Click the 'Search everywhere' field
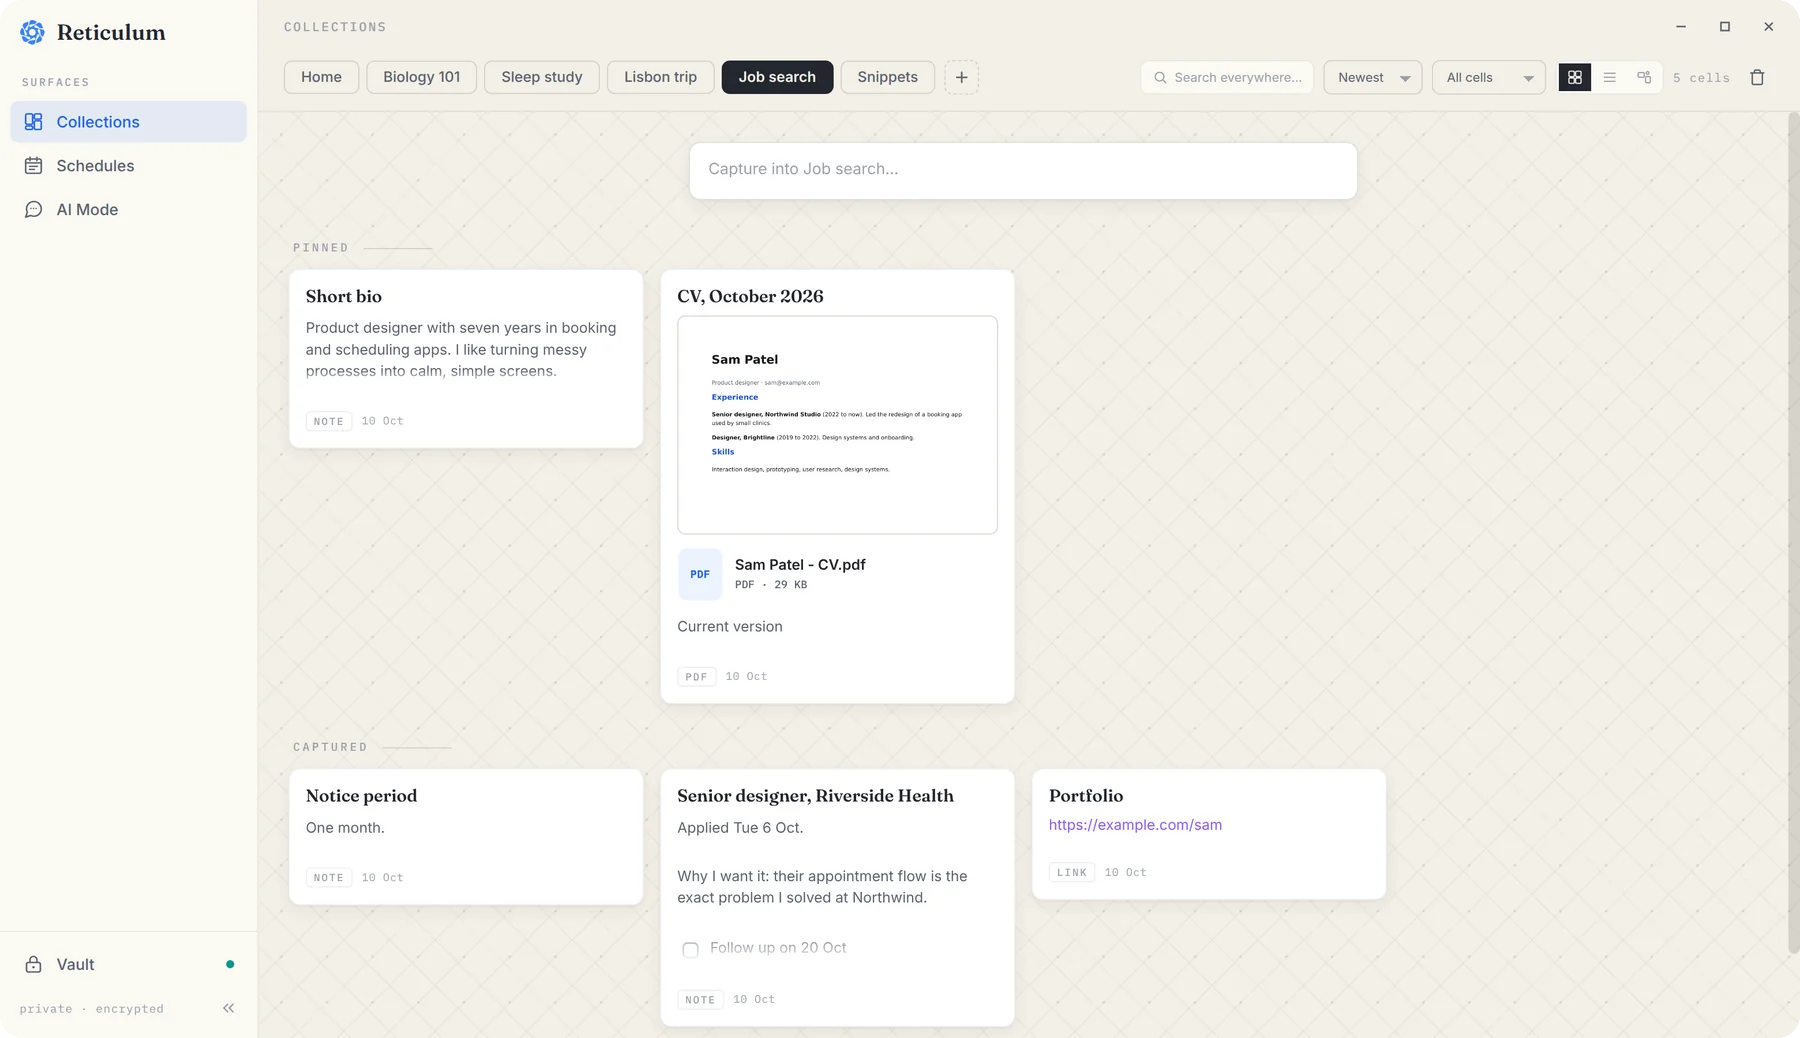 [1227, 77]
